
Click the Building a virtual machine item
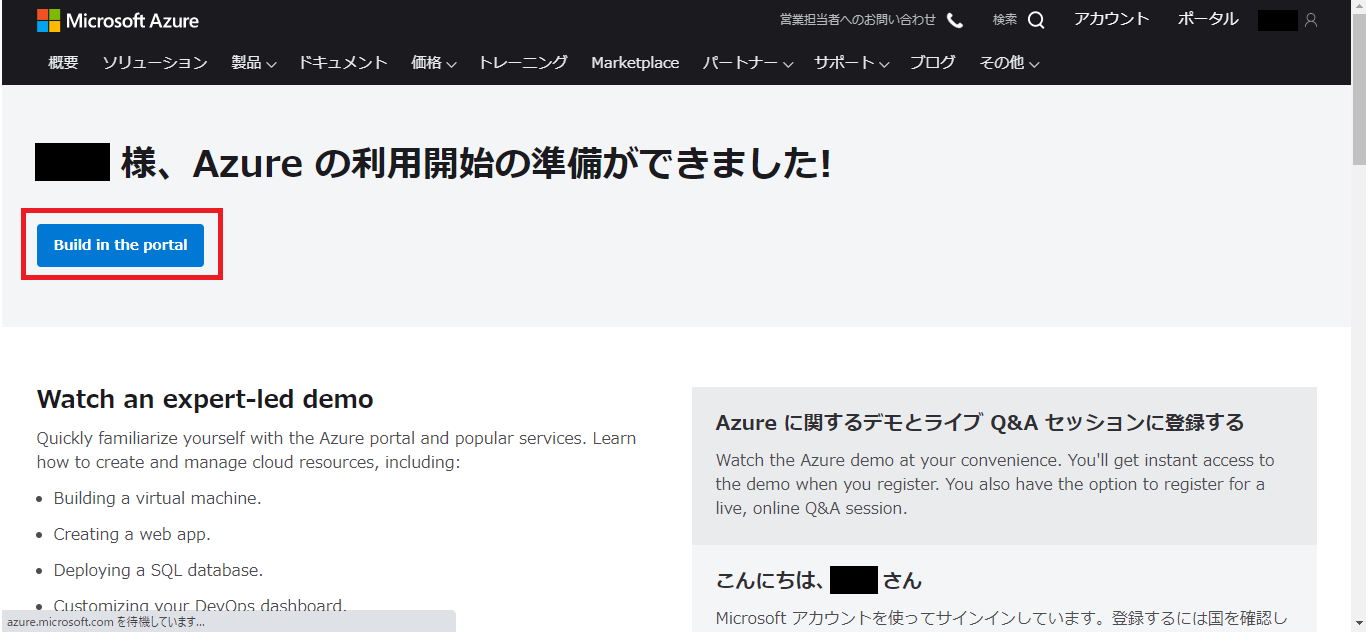(x=157, y=498)
